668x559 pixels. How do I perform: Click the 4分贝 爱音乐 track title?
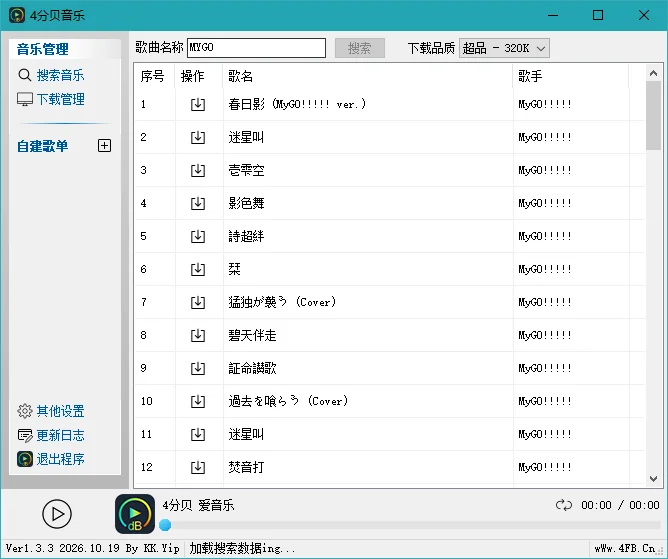[198, 505]
